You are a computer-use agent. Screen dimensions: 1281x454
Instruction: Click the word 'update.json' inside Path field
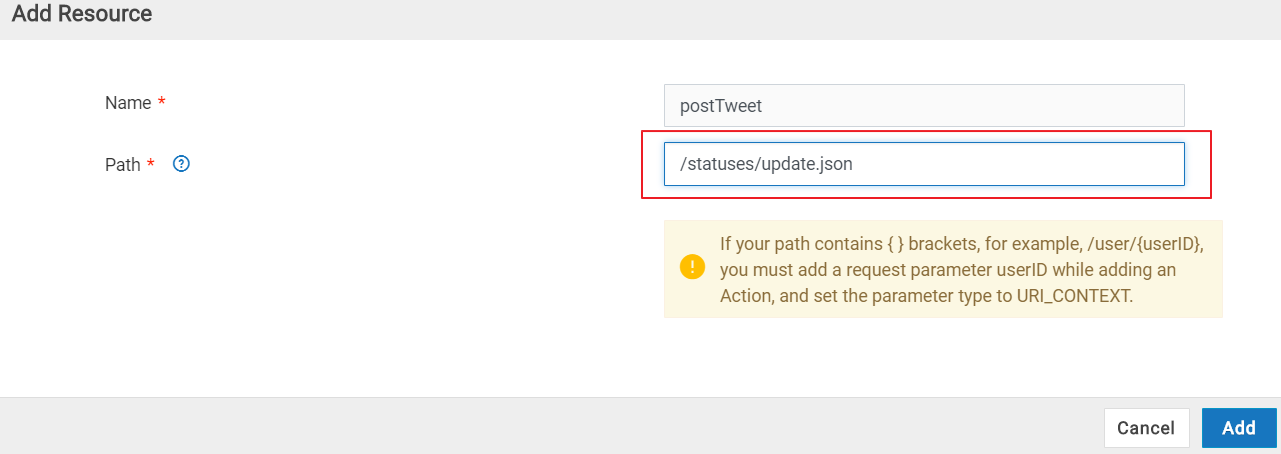pyautogui.click(x=806, y=164)
